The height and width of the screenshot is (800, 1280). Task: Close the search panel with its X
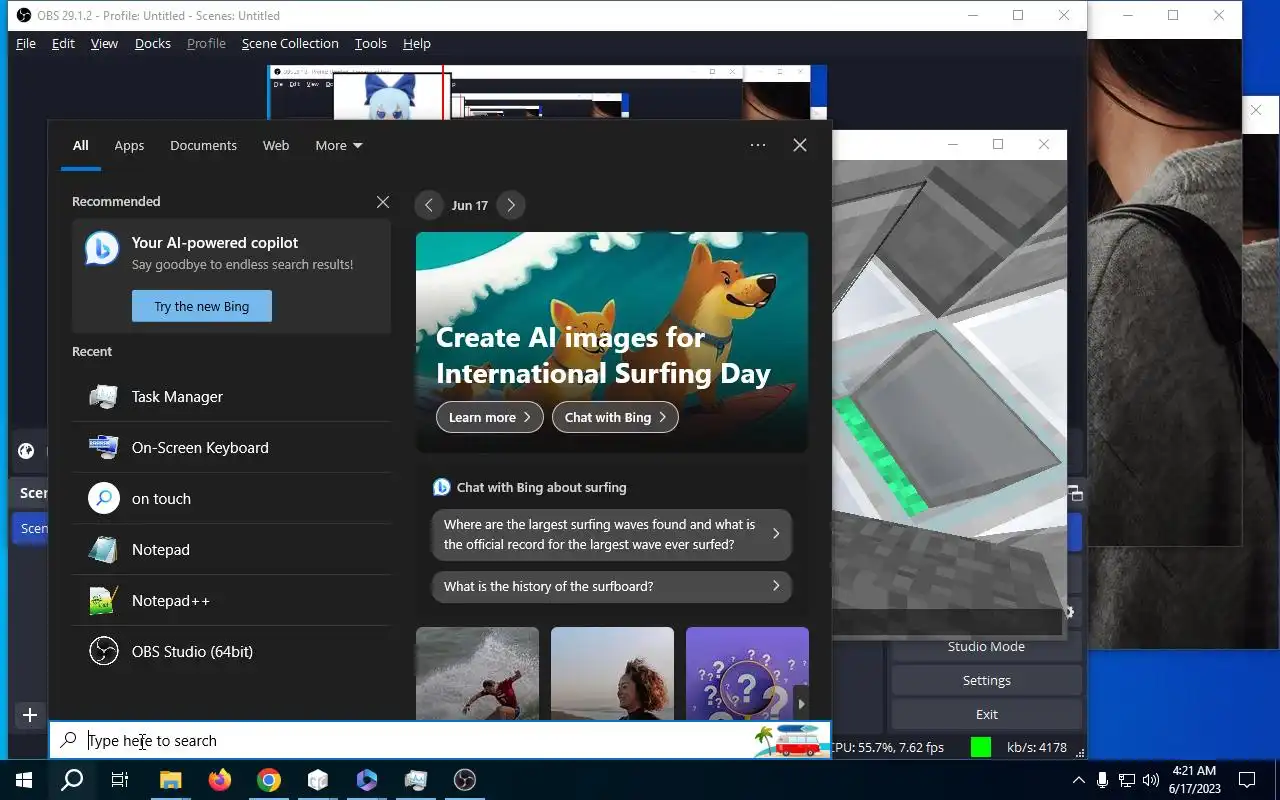click(800, 145)
